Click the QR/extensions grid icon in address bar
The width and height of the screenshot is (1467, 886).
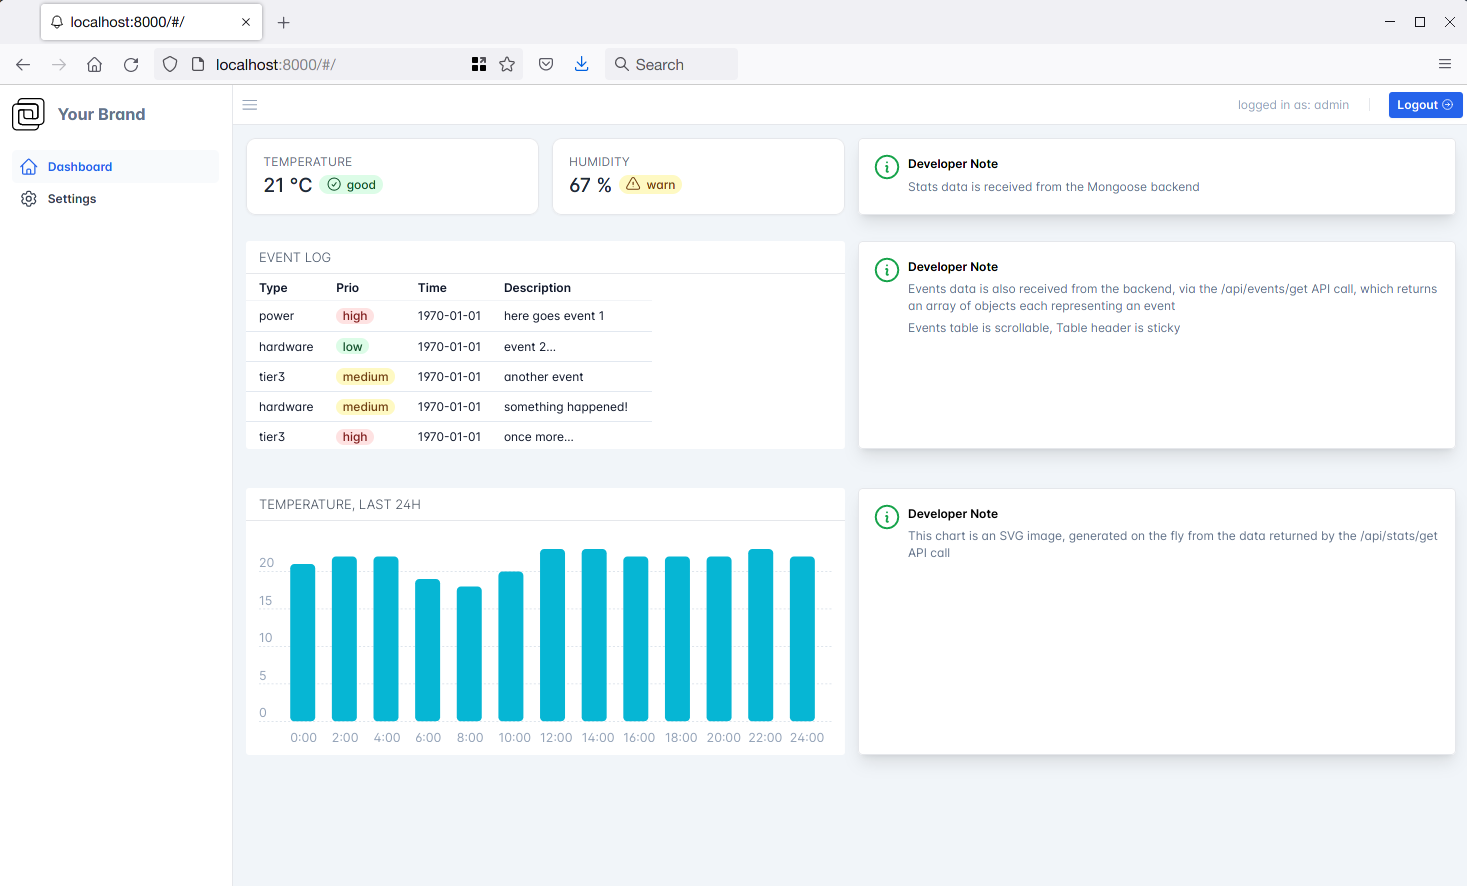click(479, 65)
